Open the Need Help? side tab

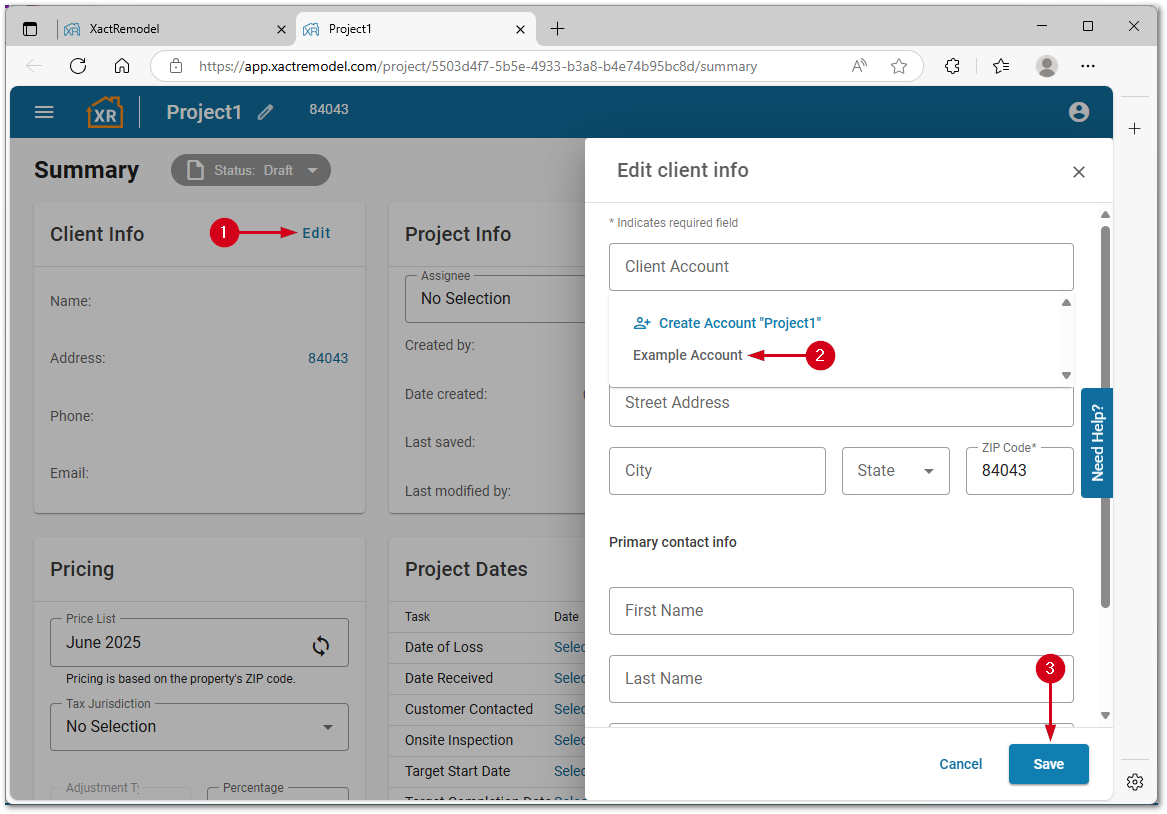[x=1096, y=443]
